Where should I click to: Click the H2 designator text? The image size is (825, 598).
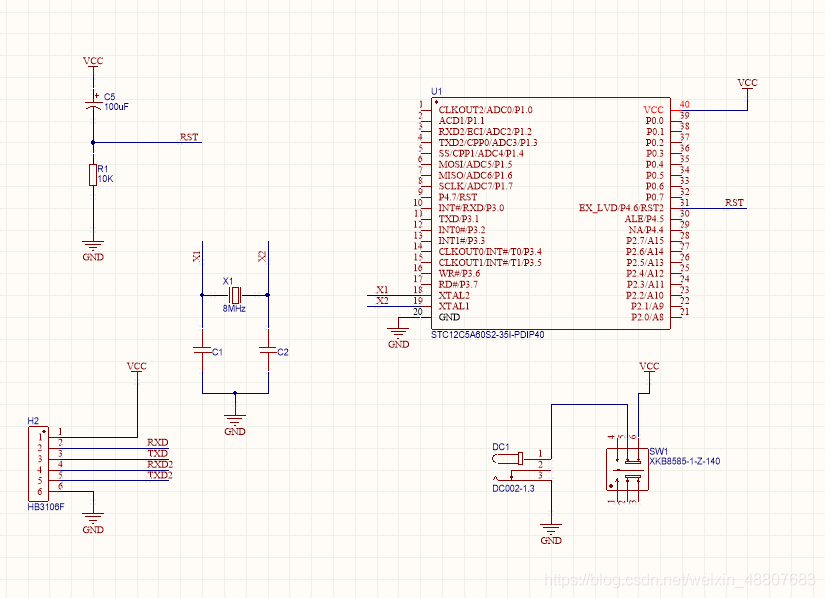click(x=33, y=421)
